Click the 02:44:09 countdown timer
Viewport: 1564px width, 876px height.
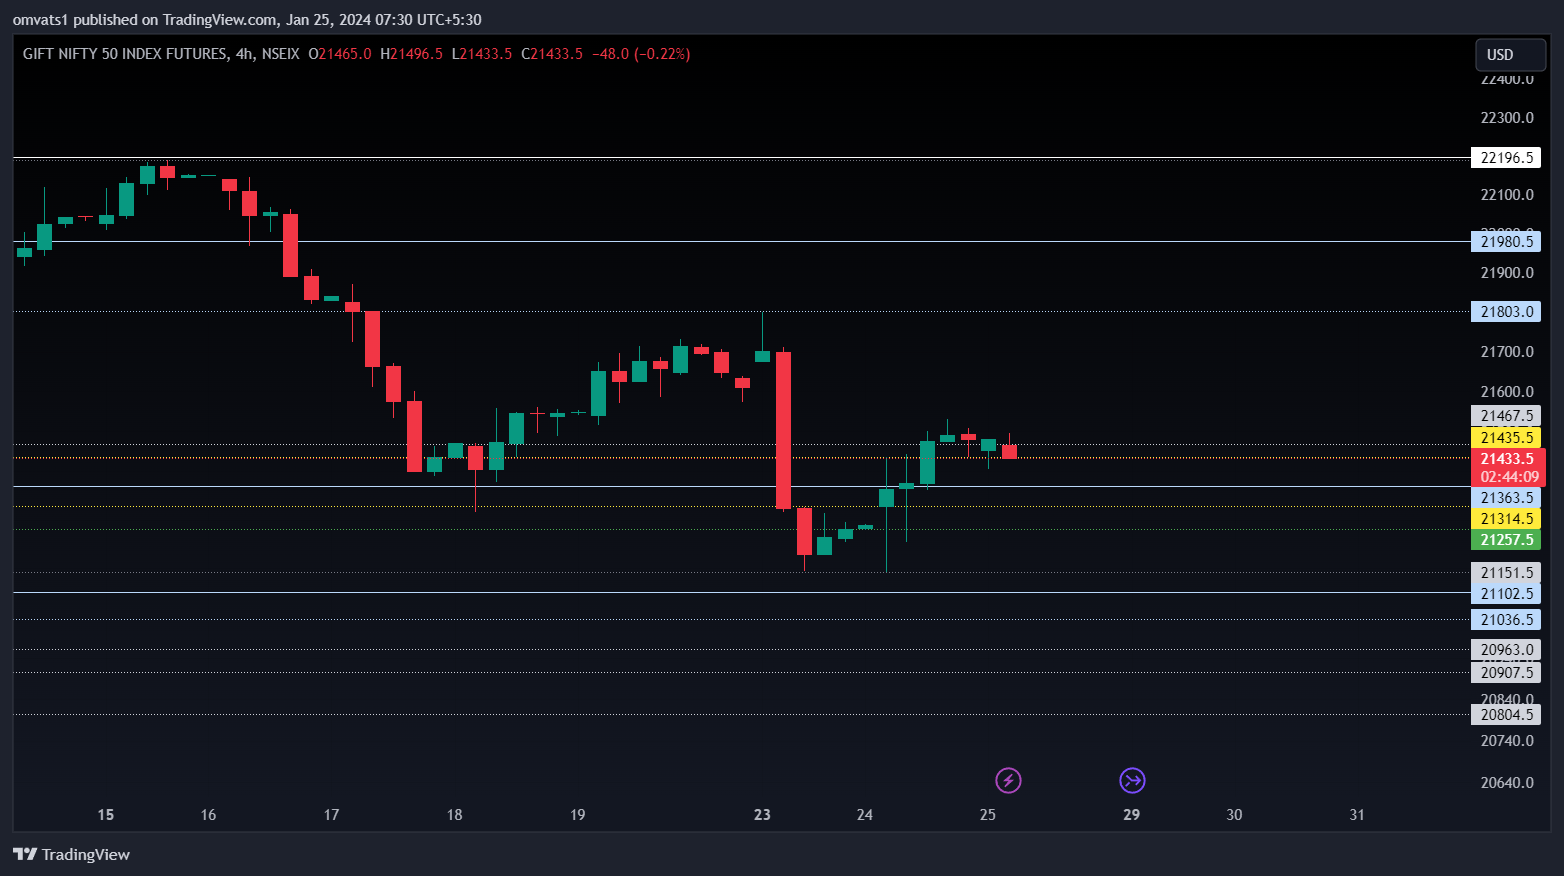[x=1509, y=477]
